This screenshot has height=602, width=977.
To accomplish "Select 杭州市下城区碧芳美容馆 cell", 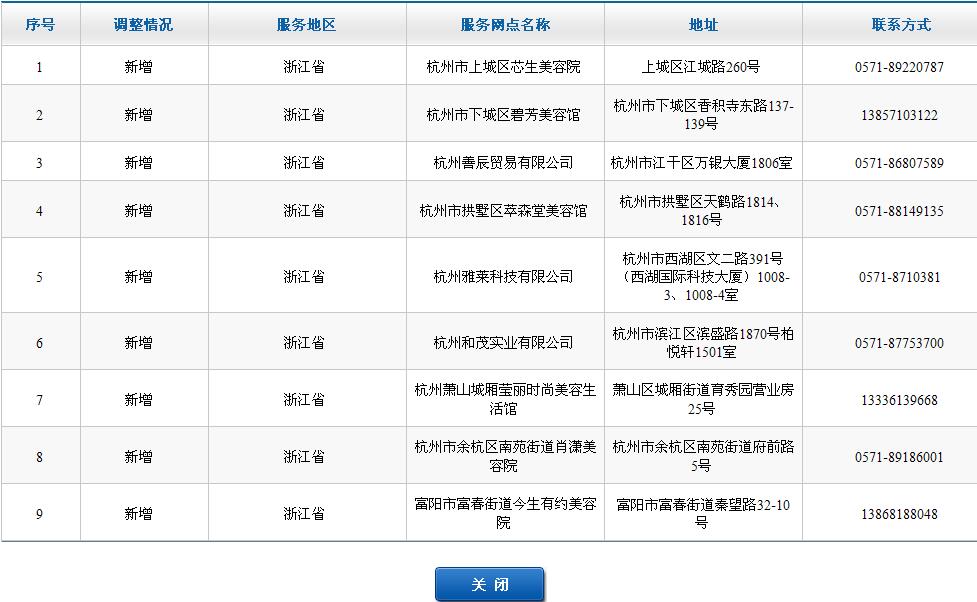I will (503, 115).
